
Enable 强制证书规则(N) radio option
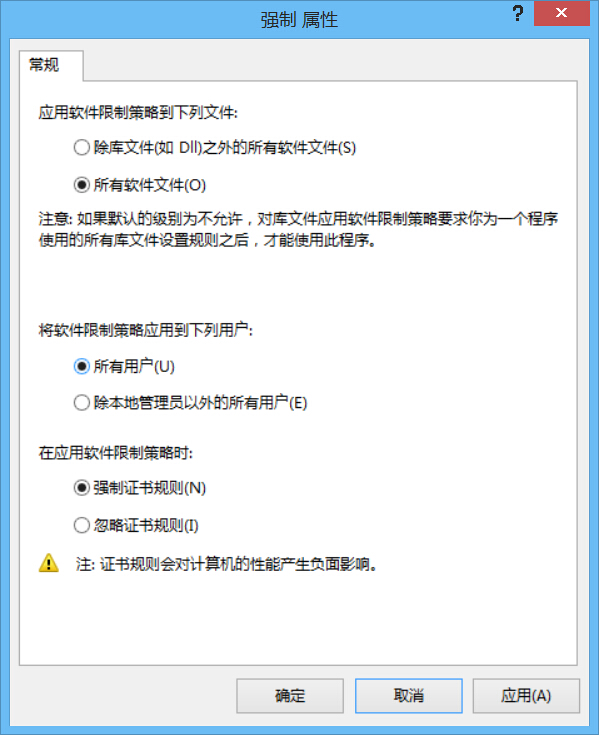pos(140,488)
